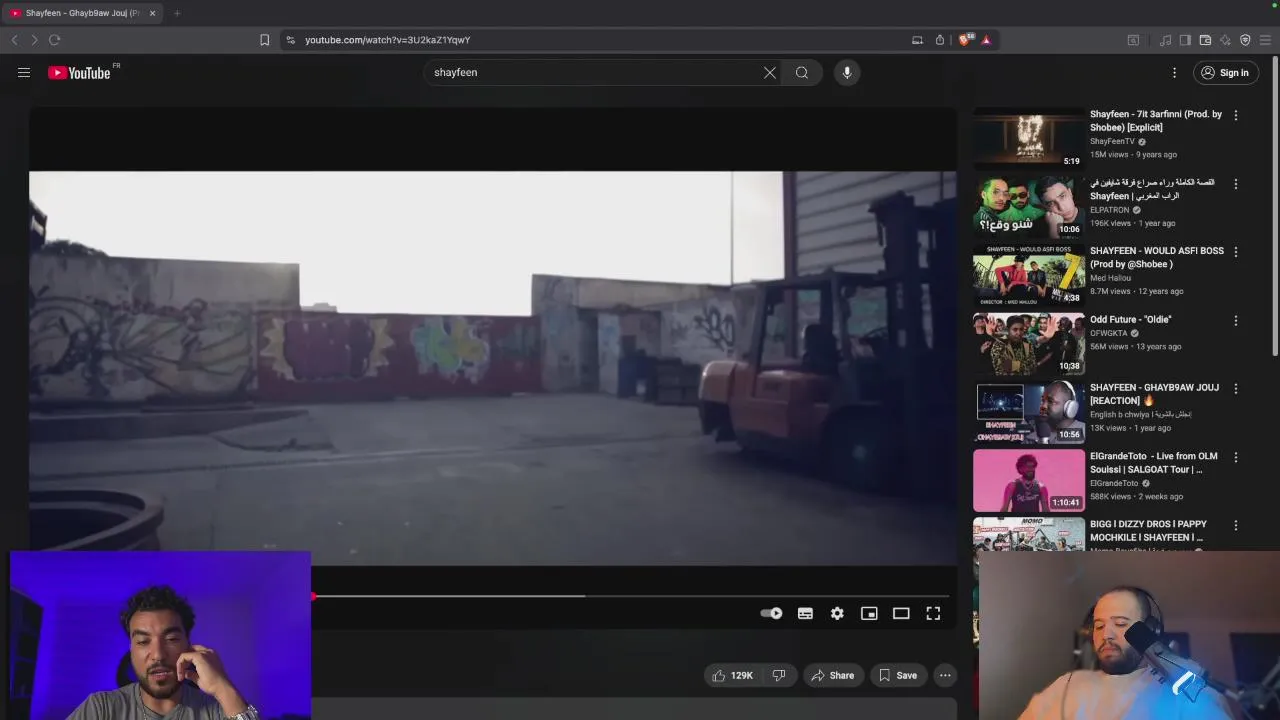The image size is (1280, 720).
Task: Bookmark this page from the address bar
Action: pyautogui.click(x=264, y=40)
